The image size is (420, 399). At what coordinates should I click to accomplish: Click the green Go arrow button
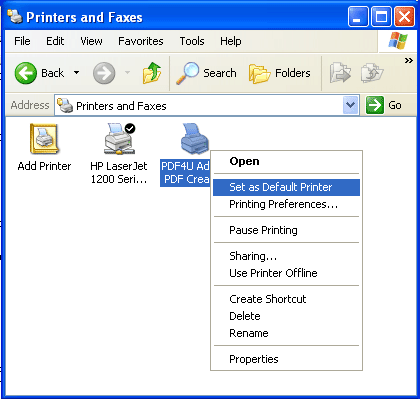pos(375,105)
